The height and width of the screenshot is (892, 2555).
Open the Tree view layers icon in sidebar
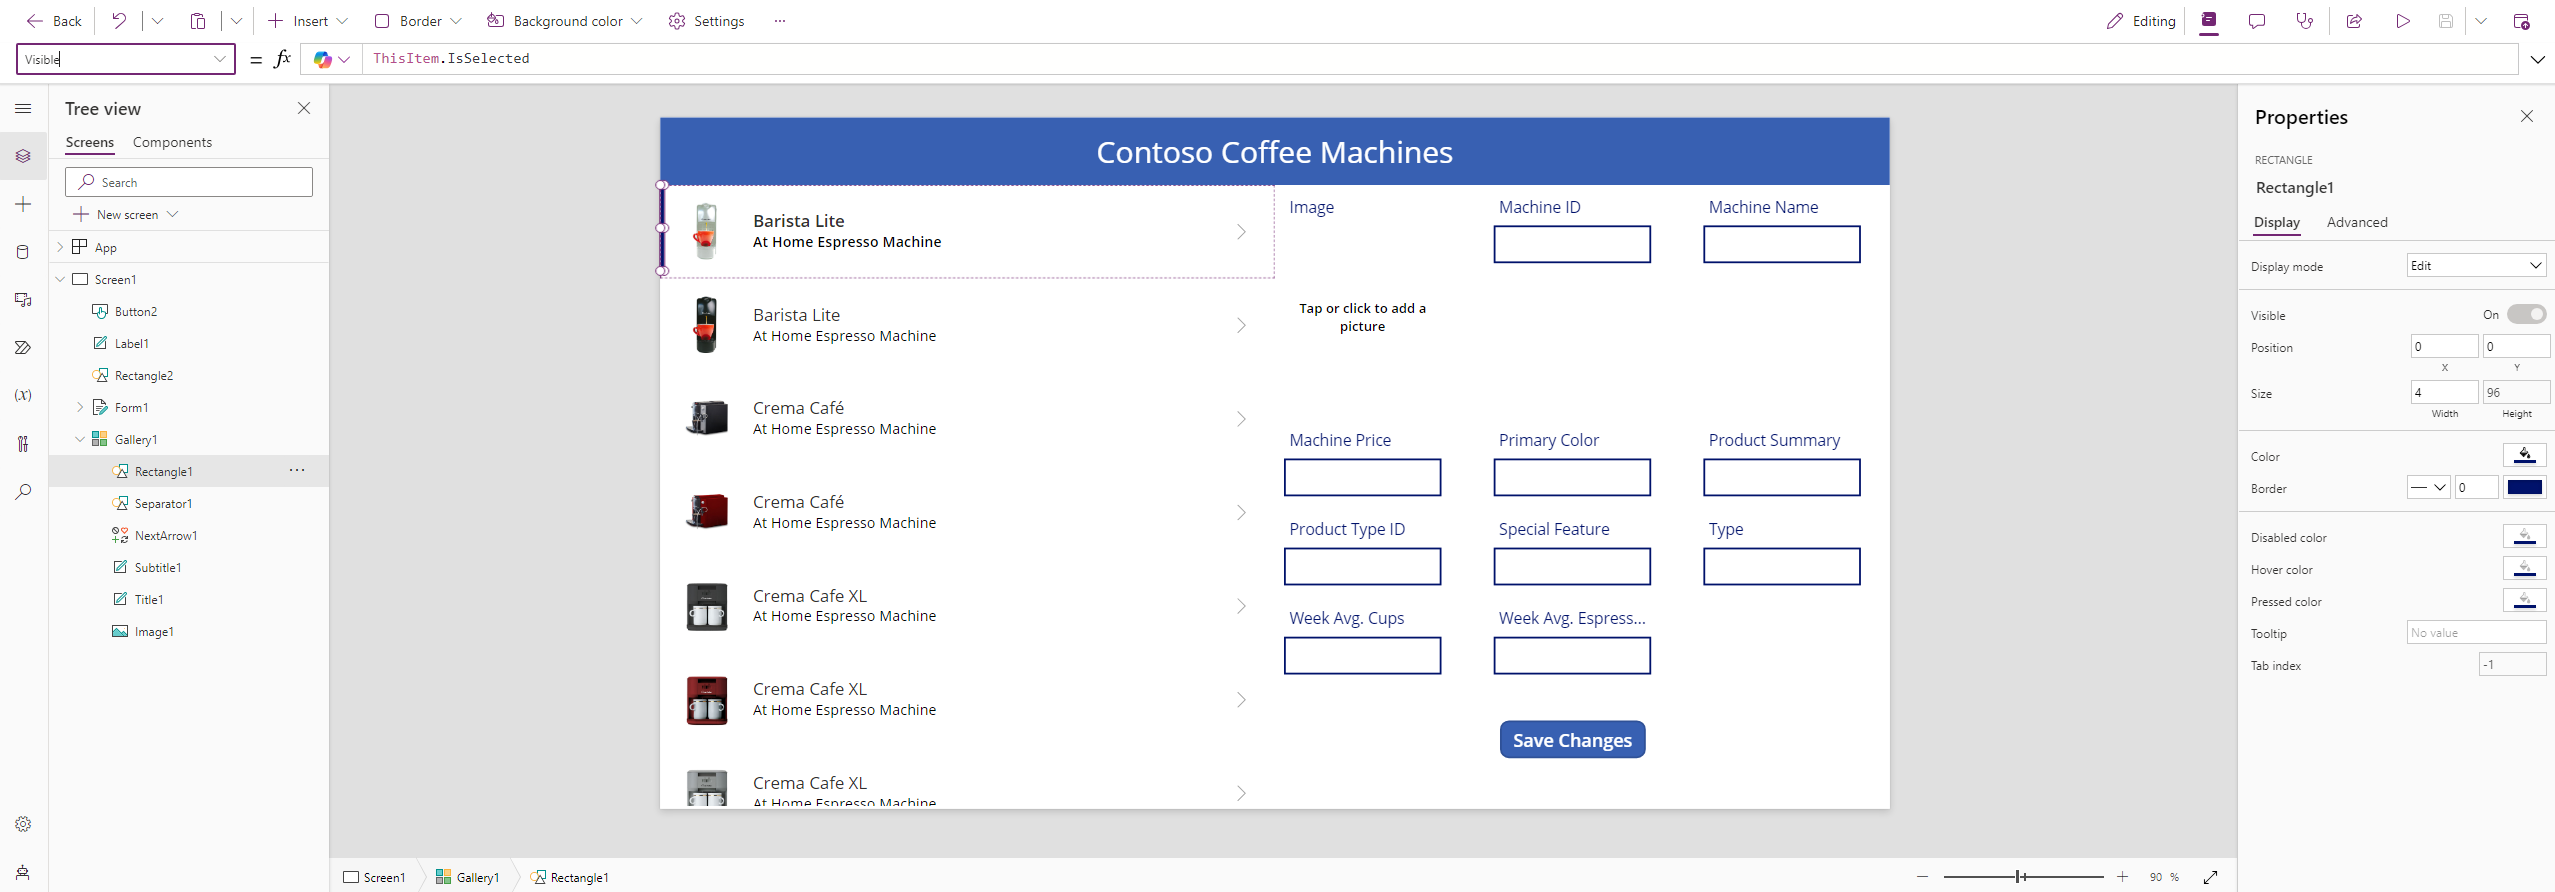click(x=23, y=156)
